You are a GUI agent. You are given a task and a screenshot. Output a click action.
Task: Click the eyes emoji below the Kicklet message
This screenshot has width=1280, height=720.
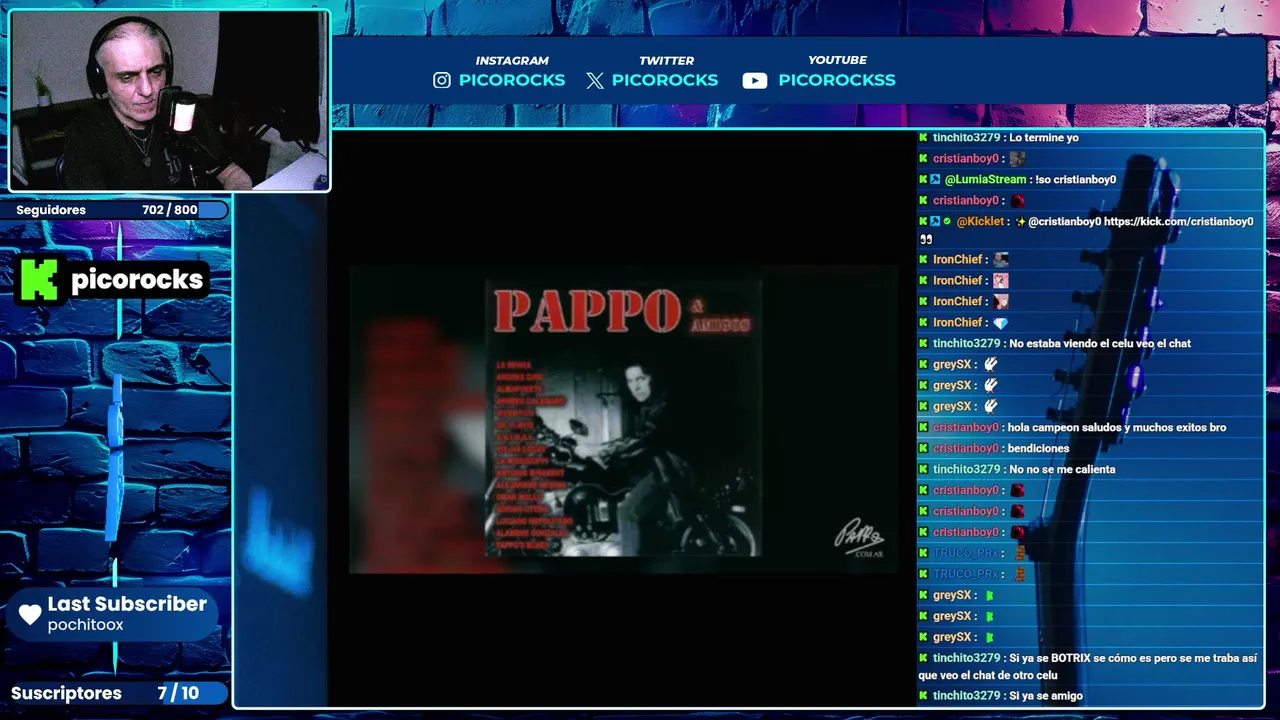tap(926, 239)
